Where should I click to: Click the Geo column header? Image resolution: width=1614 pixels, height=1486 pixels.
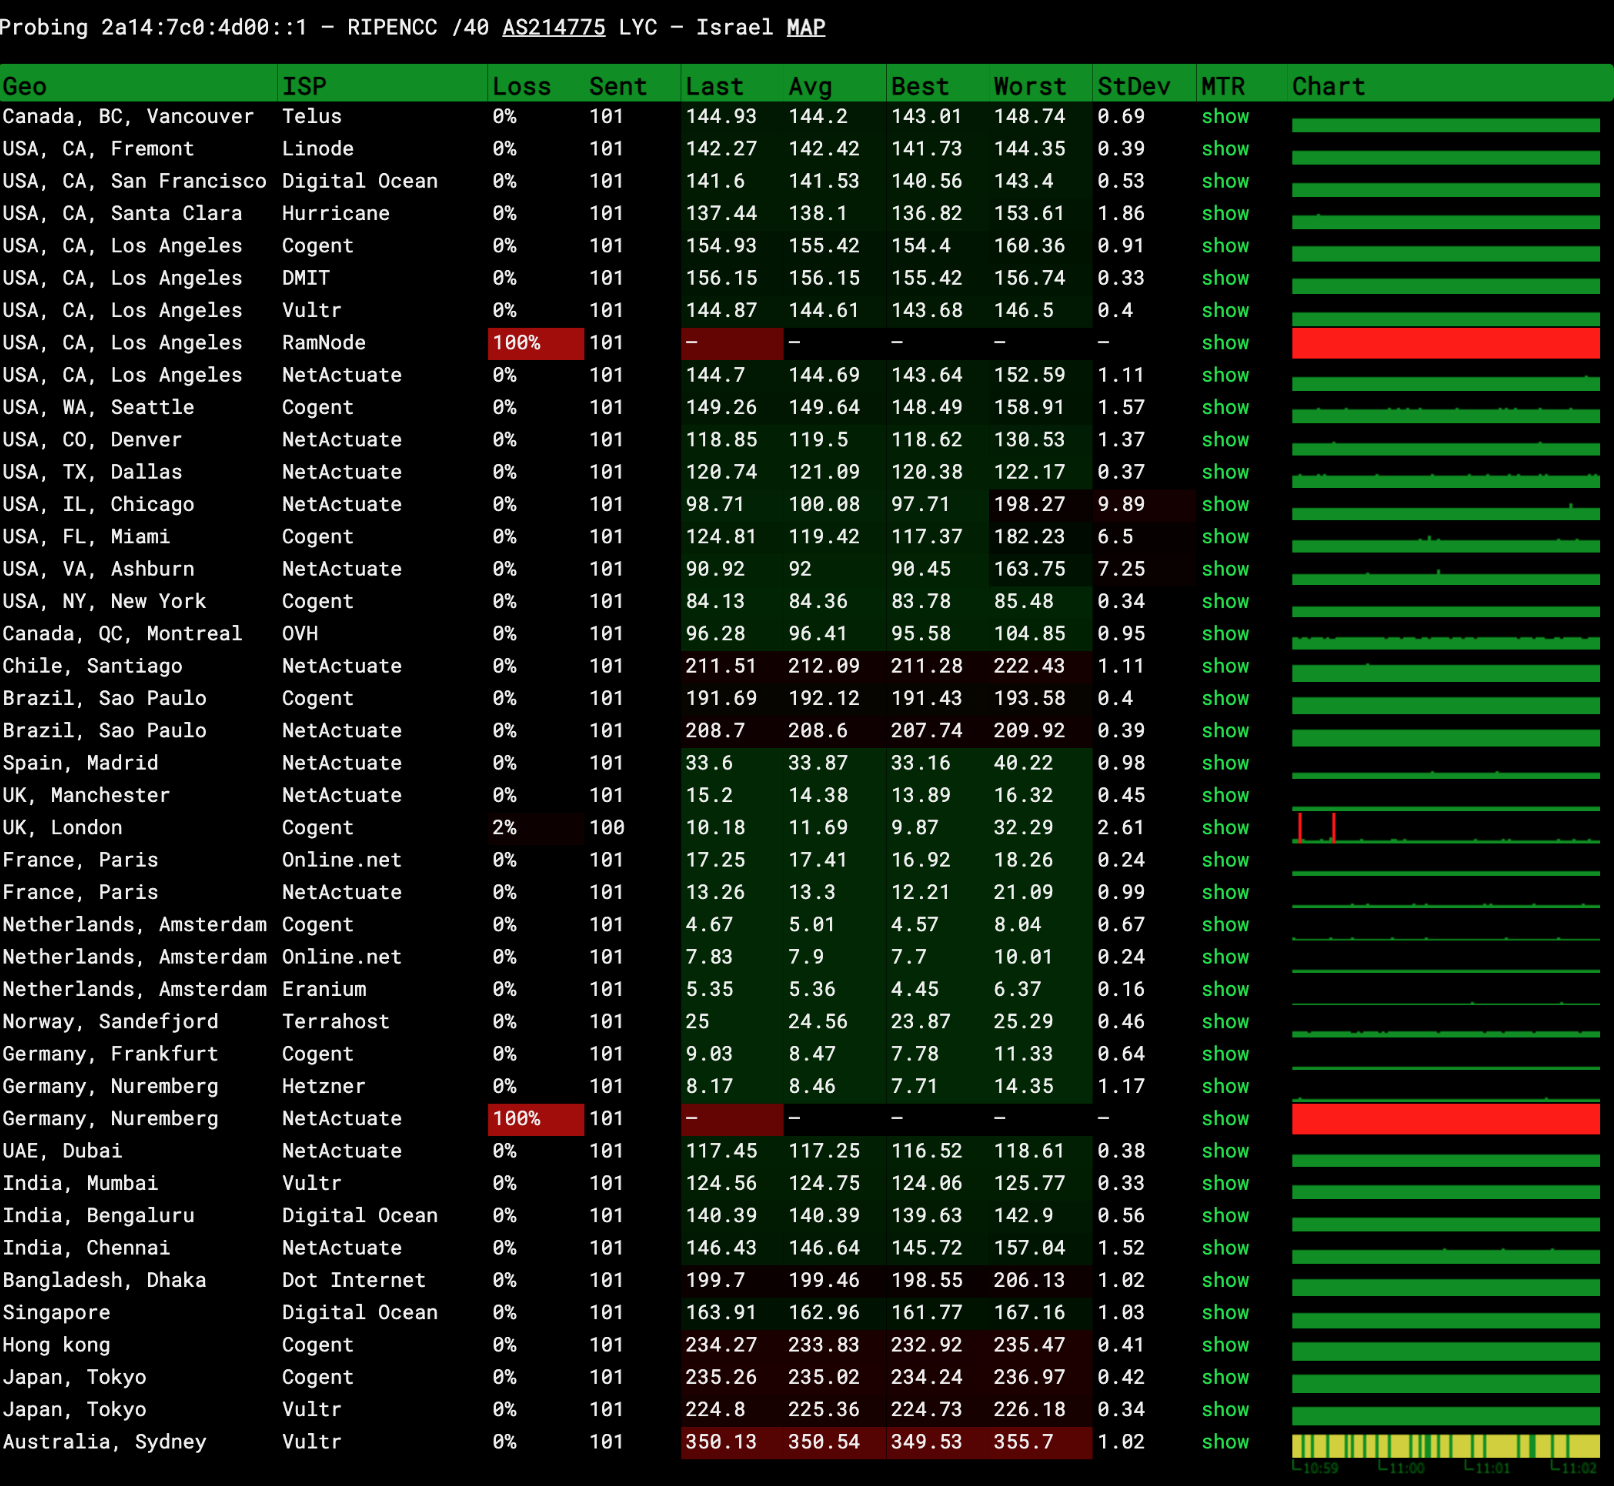(x=22, y=86)
